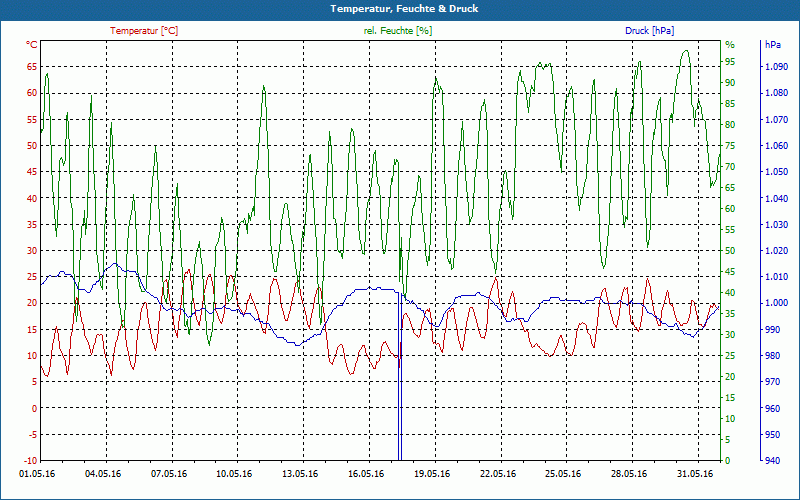The width and height of the screenshot is (800, 500).
Task: Click pressure axis value "950"
Action: coord(772,435)
